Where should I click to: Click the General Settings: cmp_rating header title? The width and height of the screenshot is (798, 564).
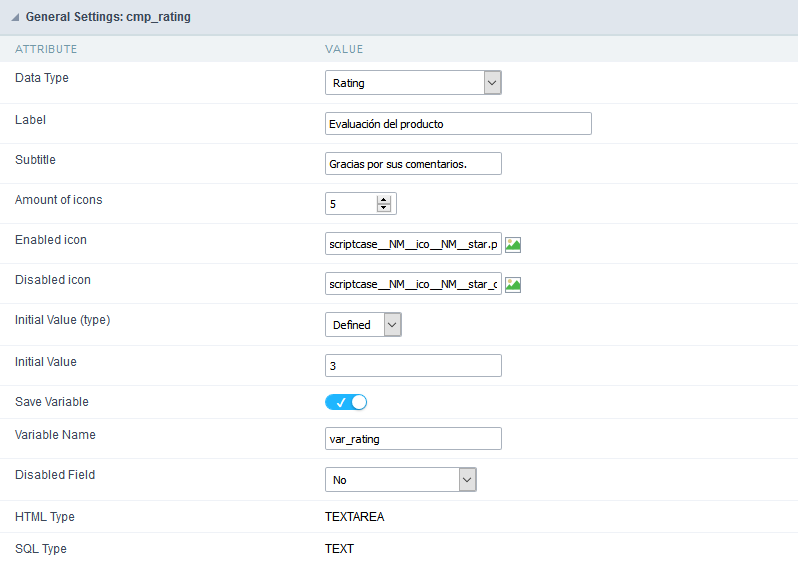tap(108, 17)
